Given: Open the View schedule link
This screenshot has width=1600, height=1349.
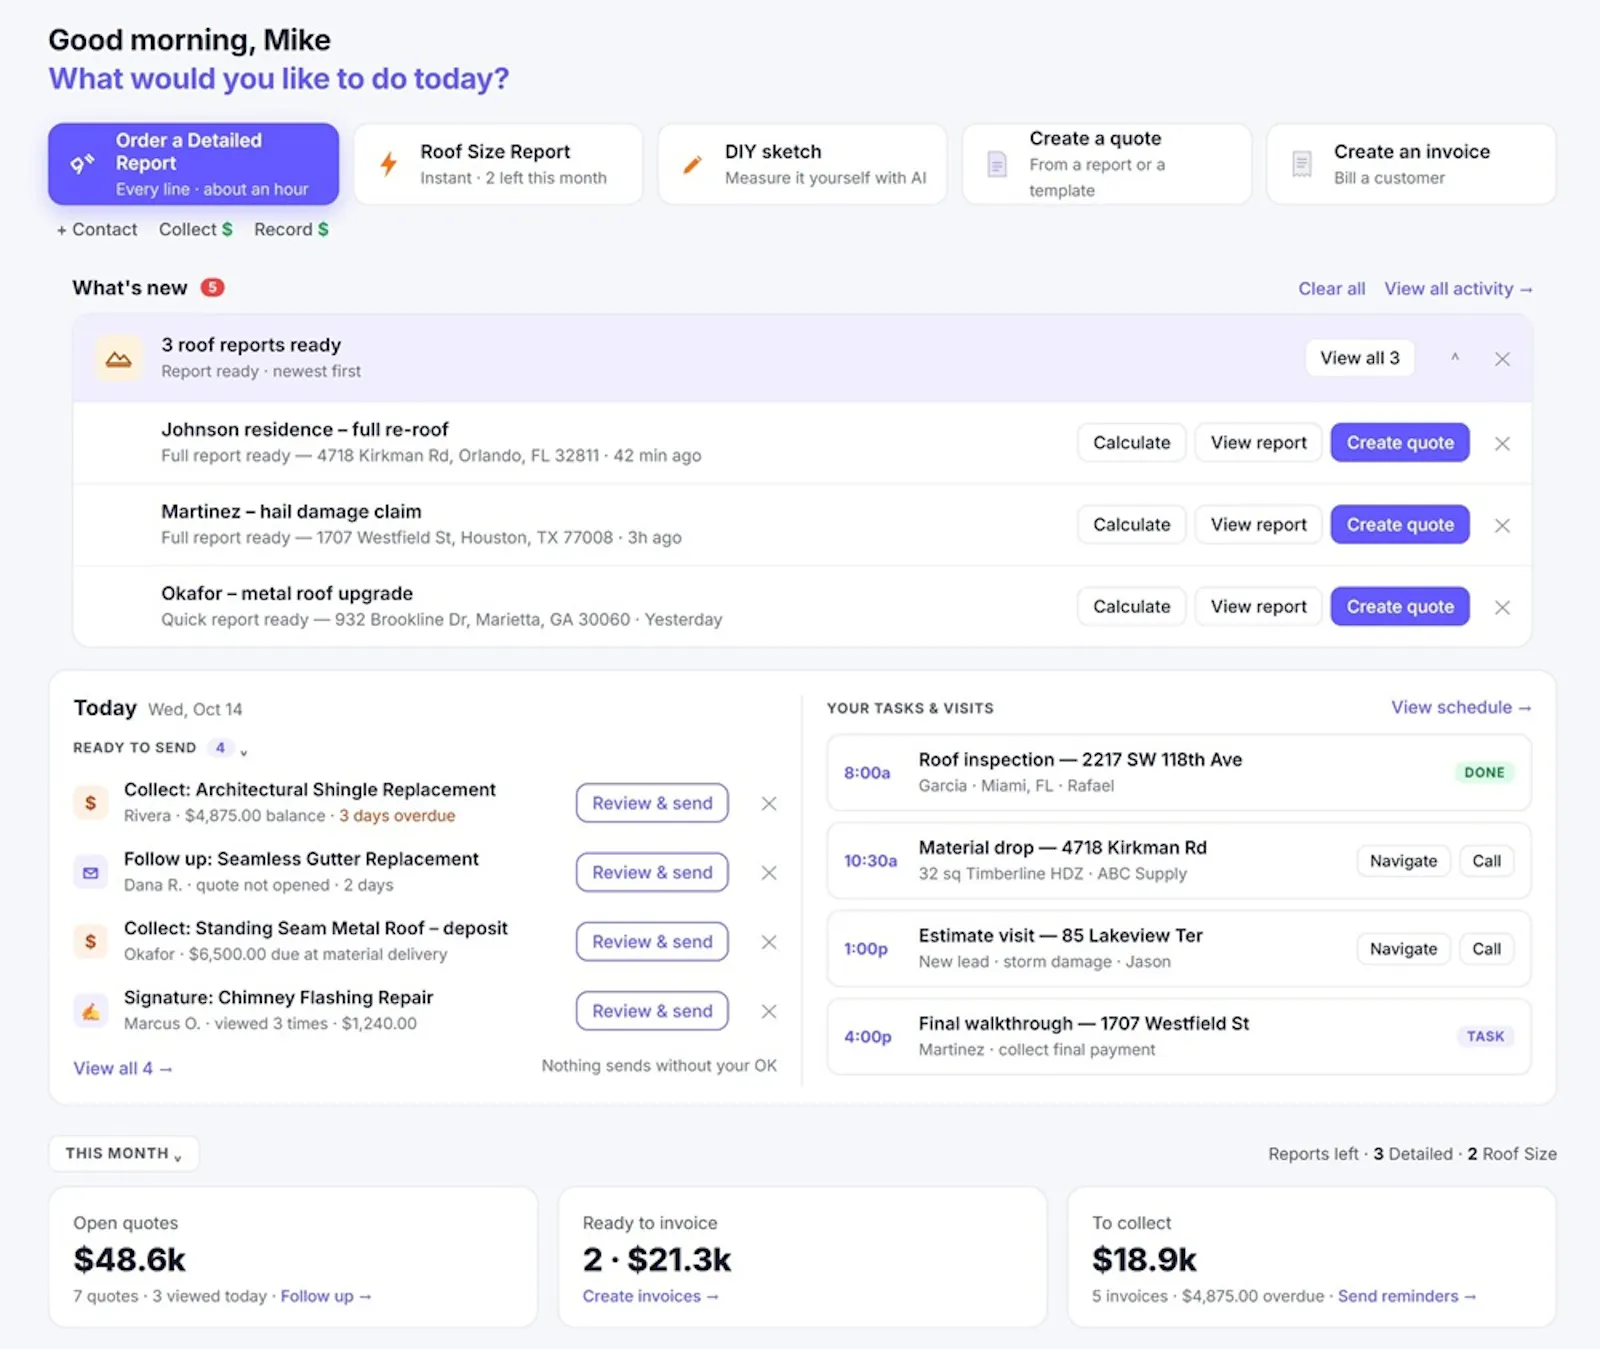Looking at the screenshot, I should (1461, 708).
